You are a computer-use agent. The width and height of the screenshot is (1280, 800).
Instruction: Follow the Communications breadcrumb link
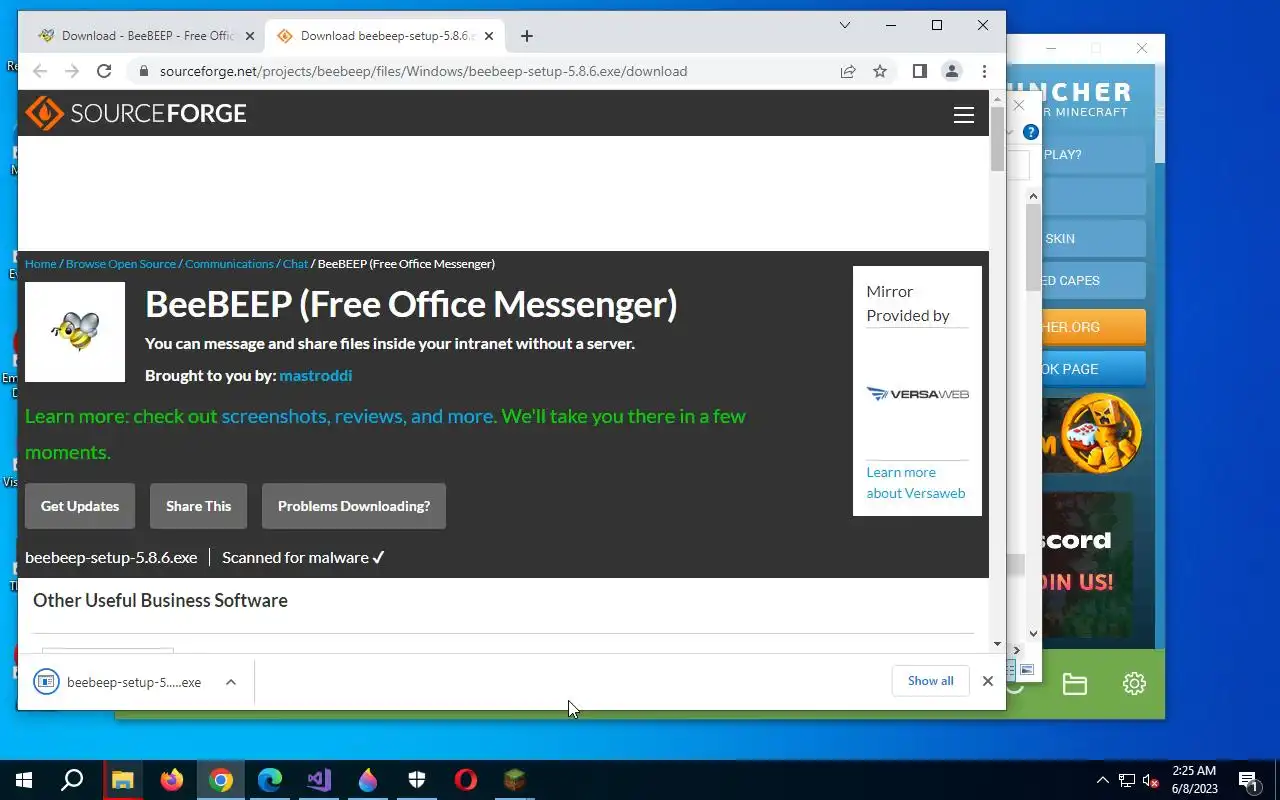pos(229,264)
